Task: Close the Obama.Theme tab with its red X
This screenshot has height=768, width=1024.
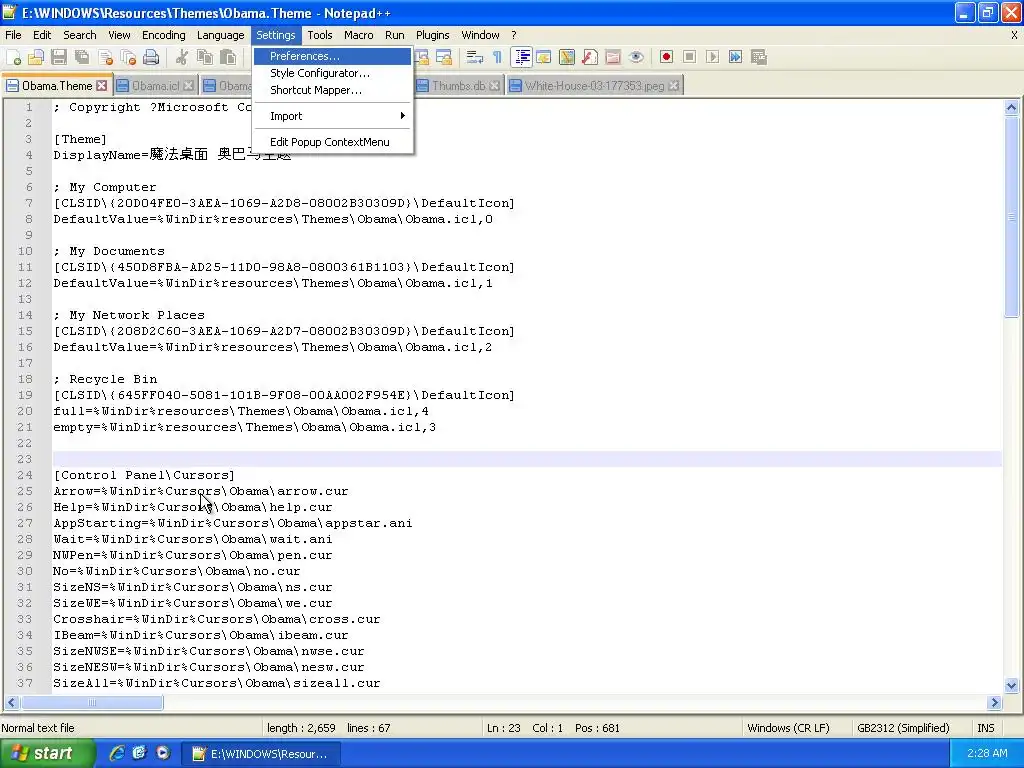Action: (x=101, y=86)
